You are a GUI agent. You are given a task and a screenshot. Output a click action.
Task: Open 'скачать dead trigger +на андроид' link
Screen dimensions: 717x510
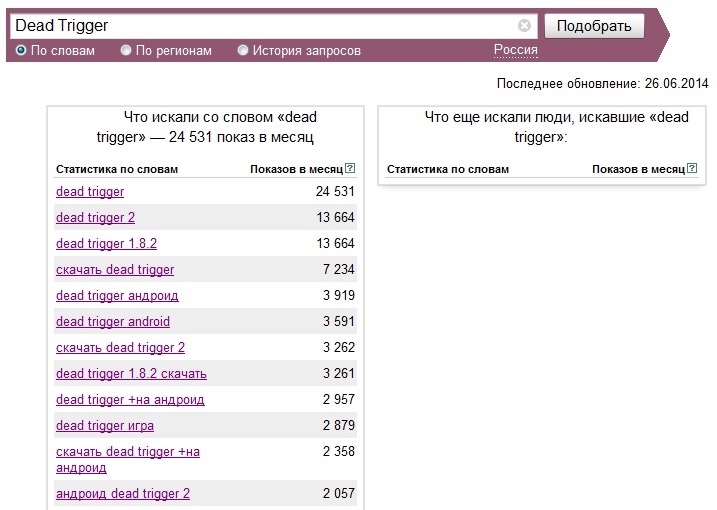[128, 459]
